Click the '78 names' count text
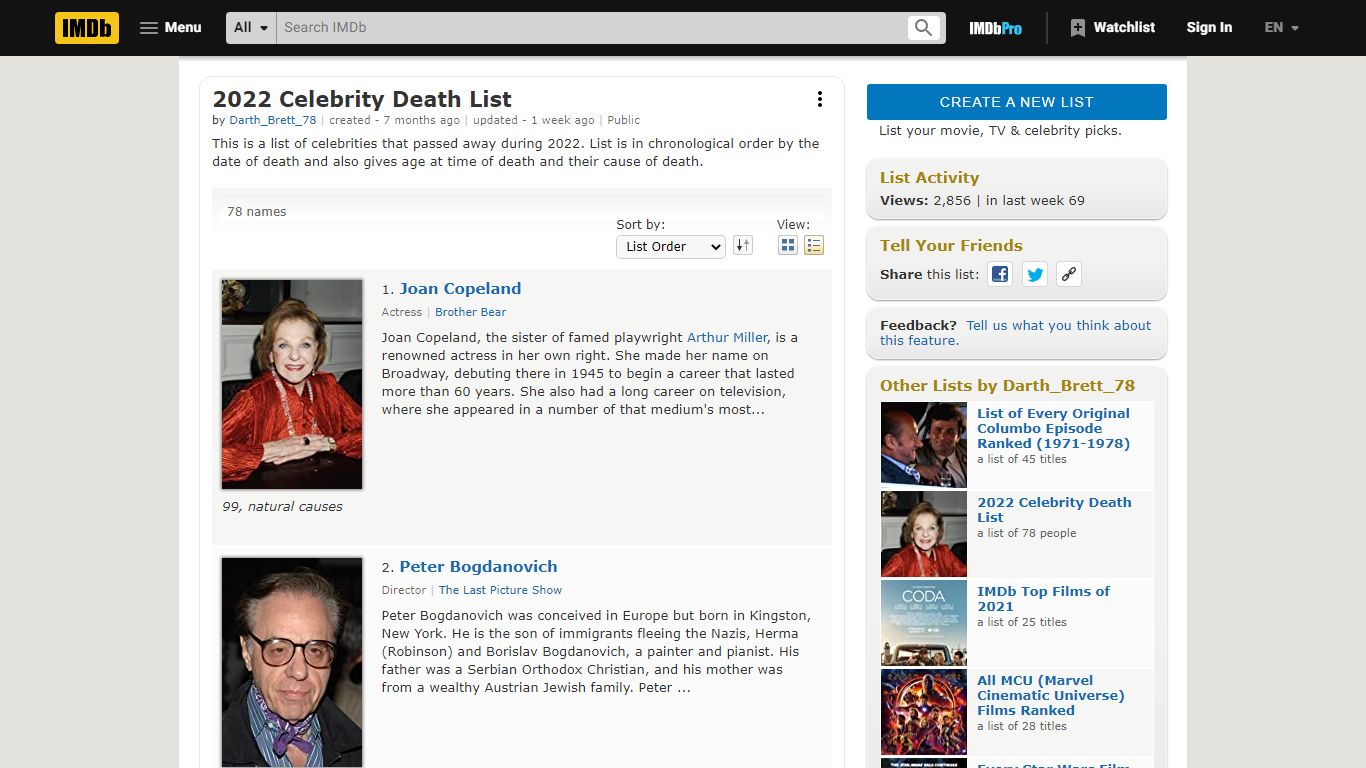This screenshot has height=768, width=1366. pyautogui.click(x=257, y=212)
